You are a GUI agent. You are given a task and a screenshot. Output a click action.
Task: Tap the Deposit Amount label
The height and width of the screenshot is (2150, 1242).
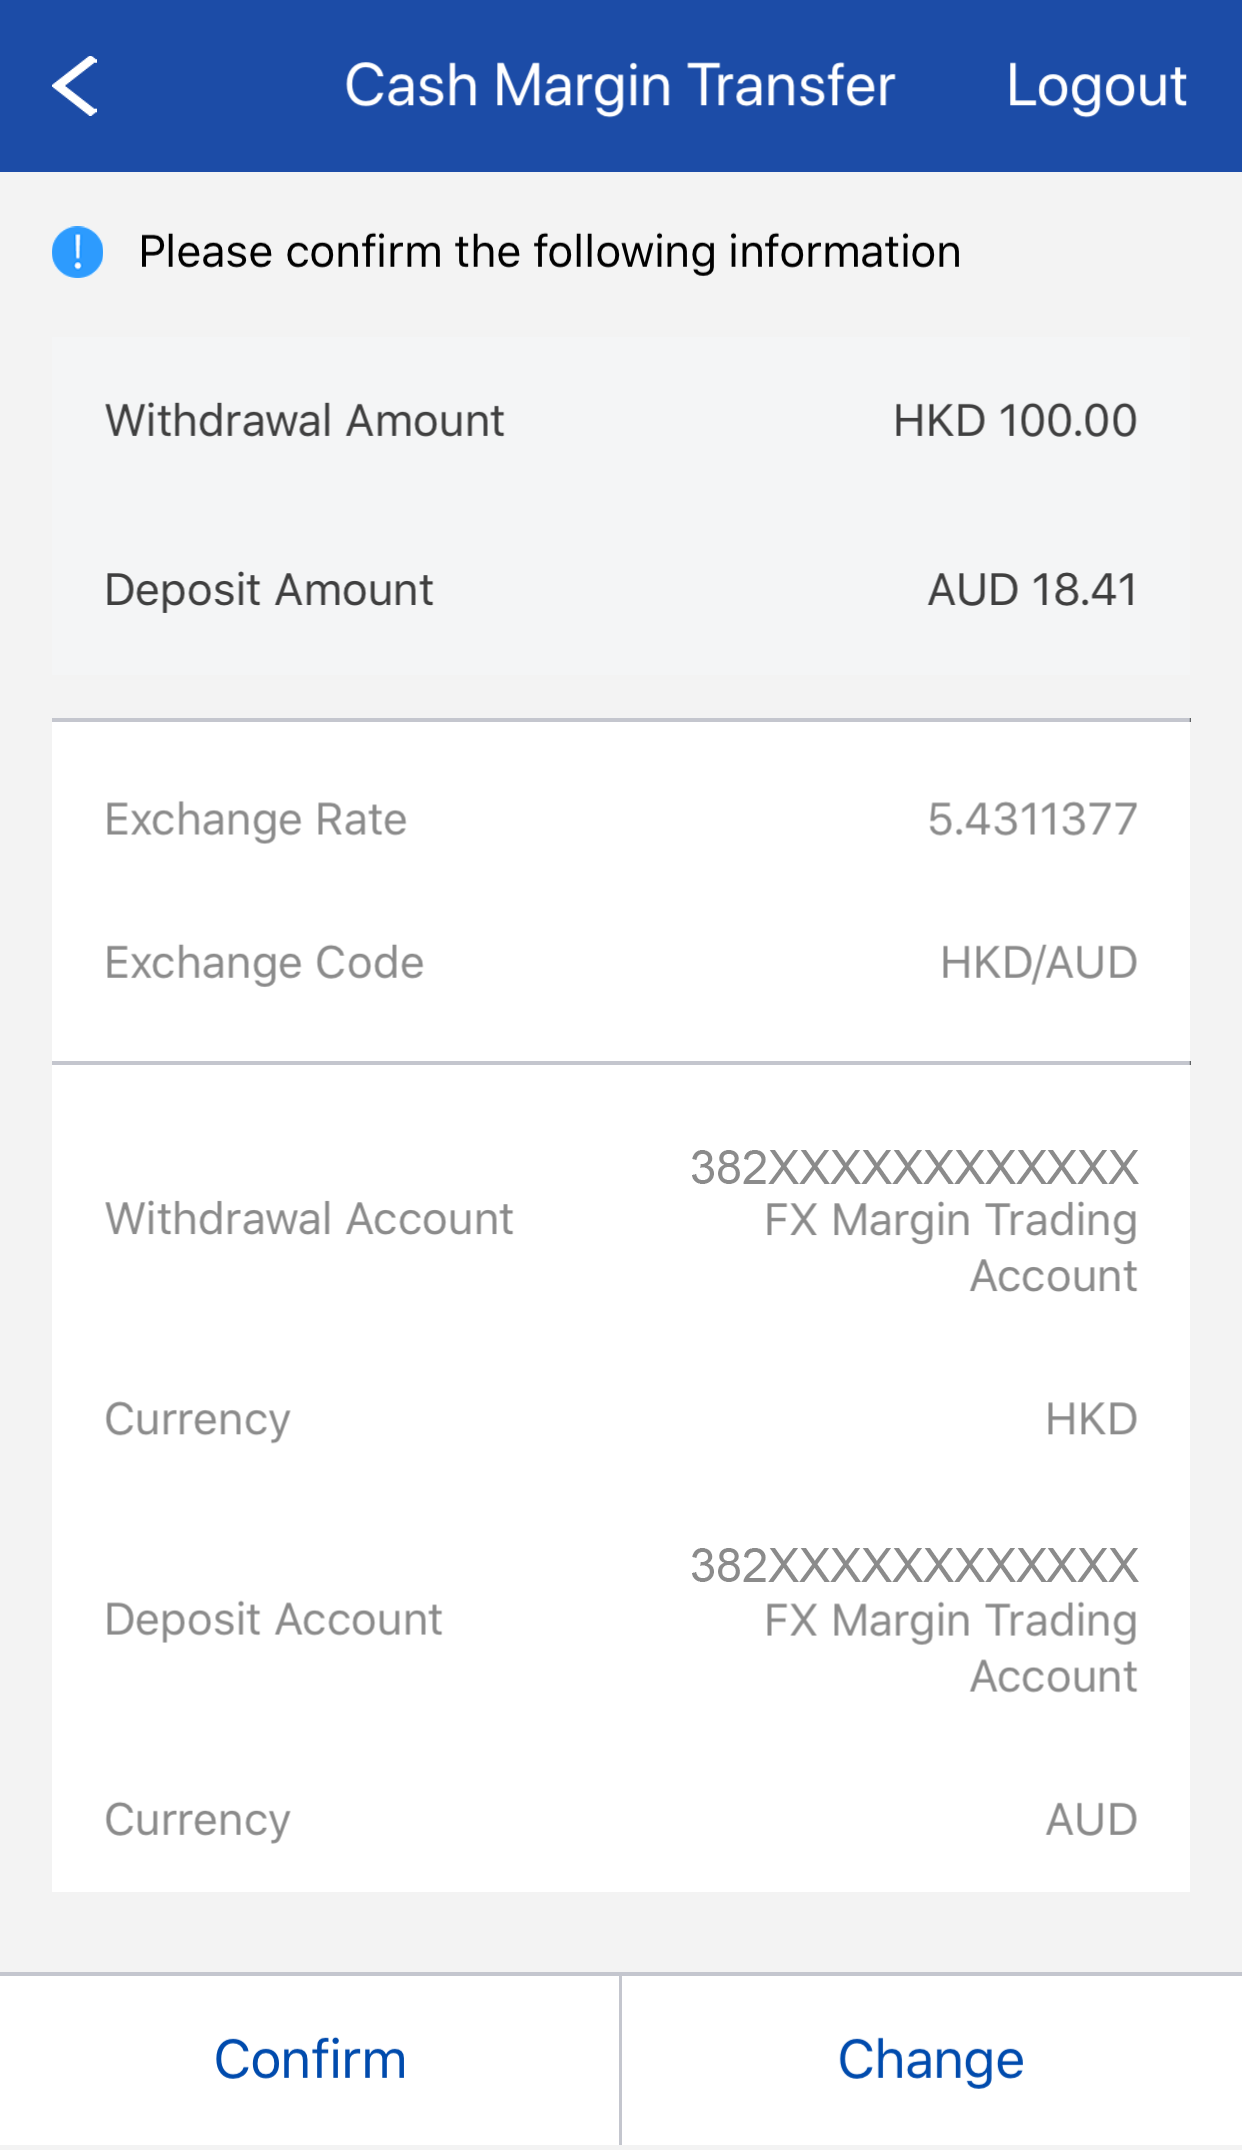(x=269, y=590)
